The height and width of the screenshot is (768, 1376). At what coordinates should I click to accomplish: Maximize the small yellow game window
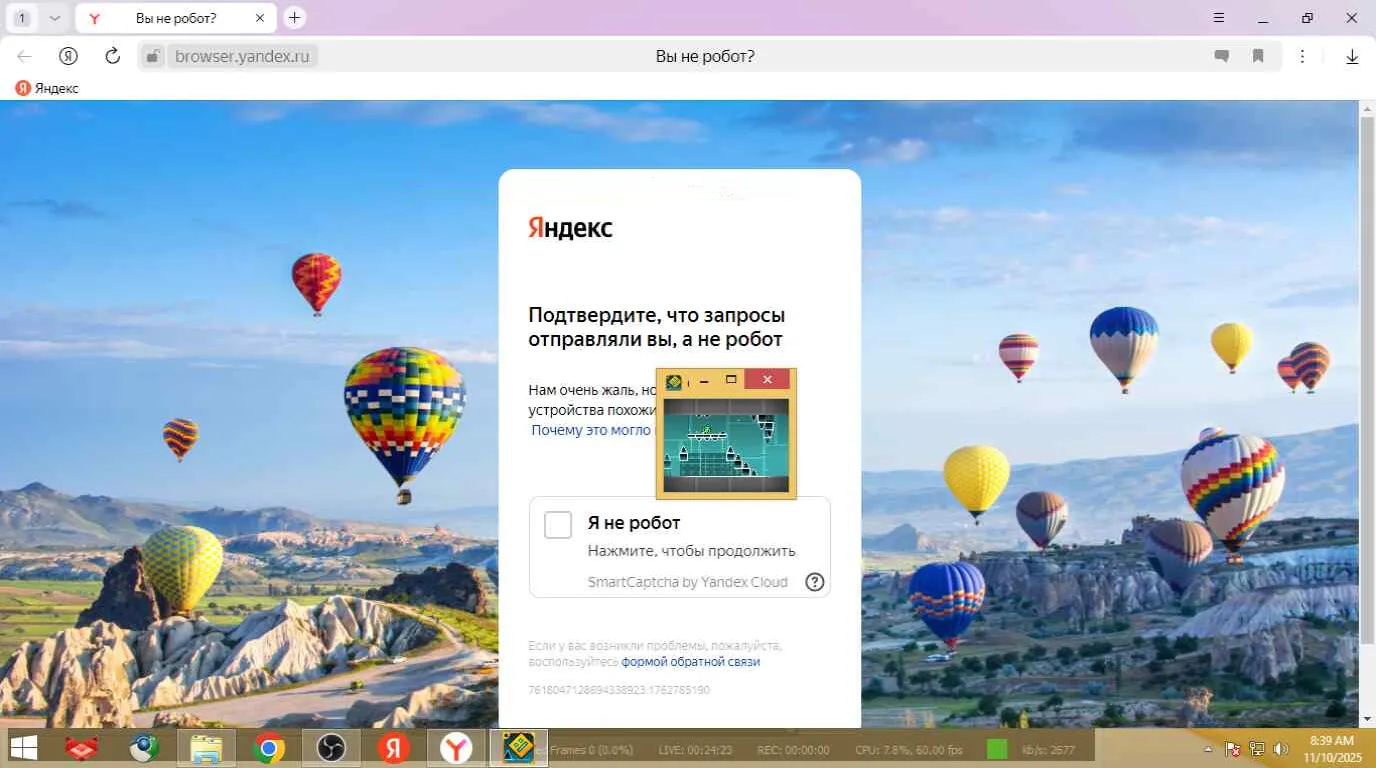tap(731, 380)
